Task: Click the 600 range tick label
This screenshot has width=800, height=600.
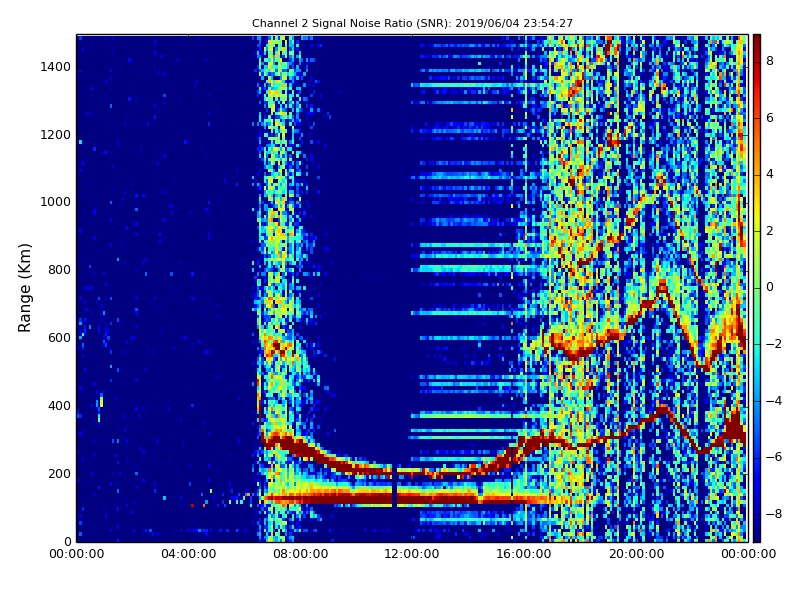Action: point(60,338)
